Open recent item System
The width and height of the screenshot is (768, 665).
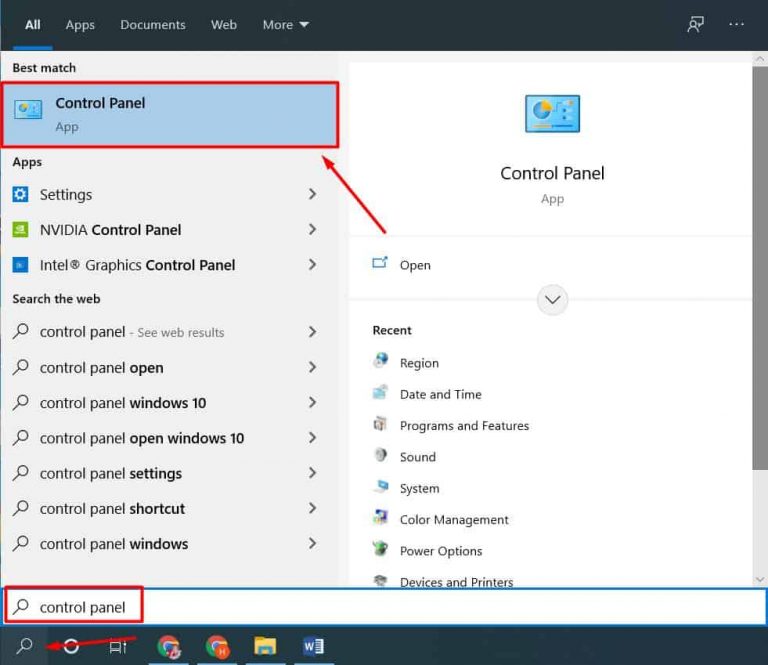419,488
